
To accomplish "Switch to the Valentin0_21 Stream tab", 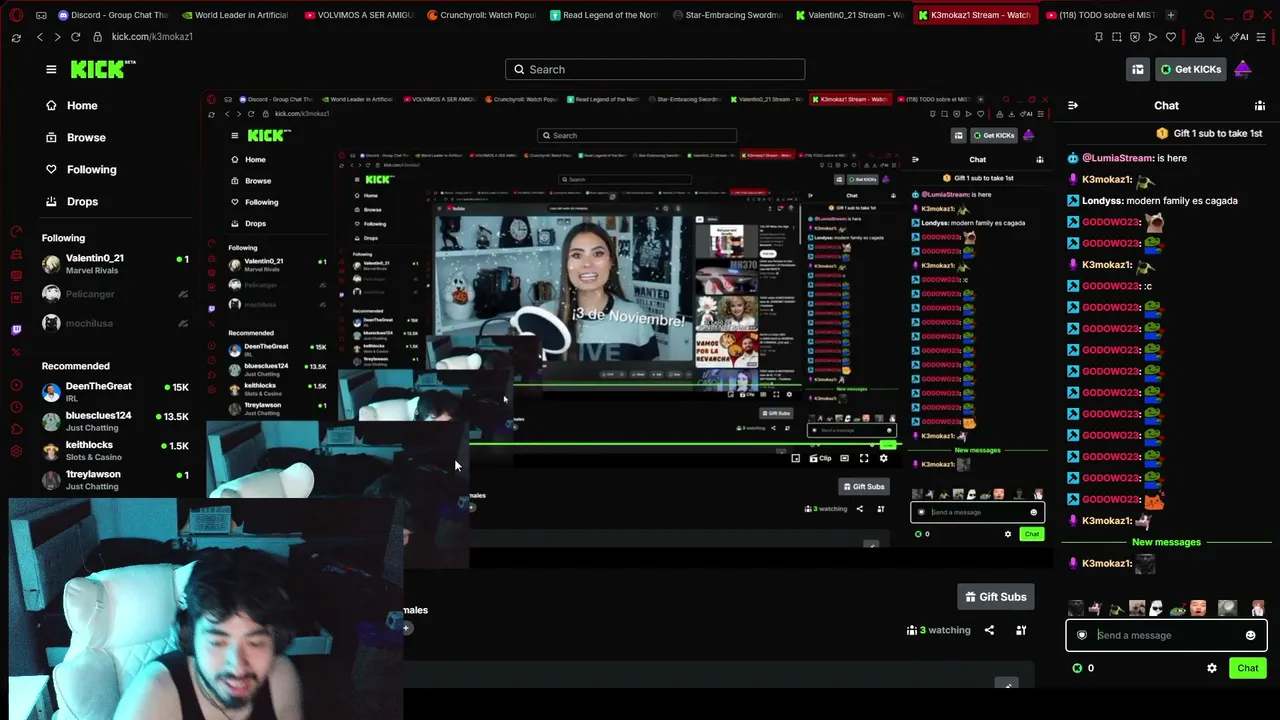I will [848, 15].
